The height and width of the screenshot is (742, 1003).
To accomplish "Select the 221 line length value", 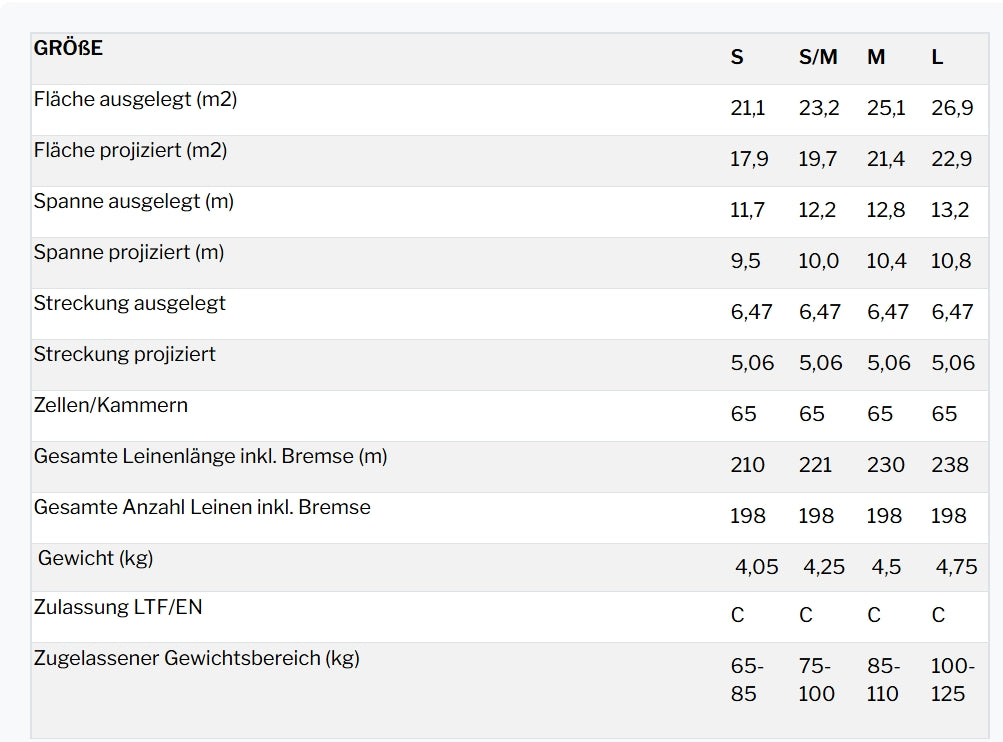I will (x=816, y=466).
